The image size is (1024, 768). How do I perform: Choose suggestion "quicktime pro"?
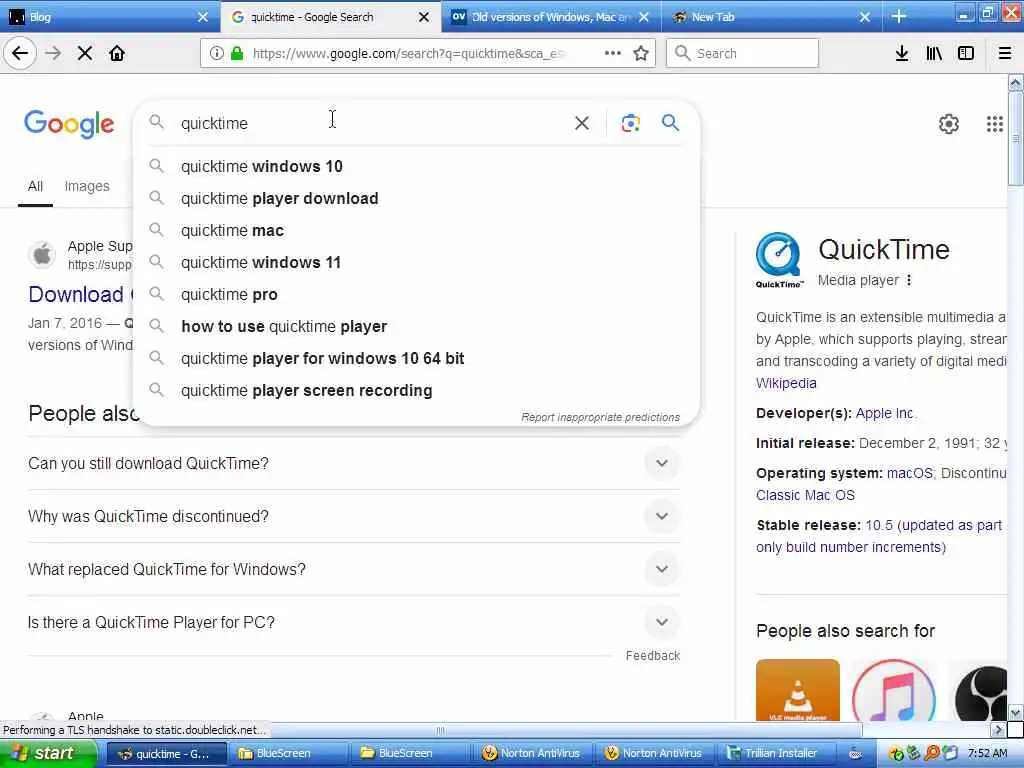[x=417, y=295]
